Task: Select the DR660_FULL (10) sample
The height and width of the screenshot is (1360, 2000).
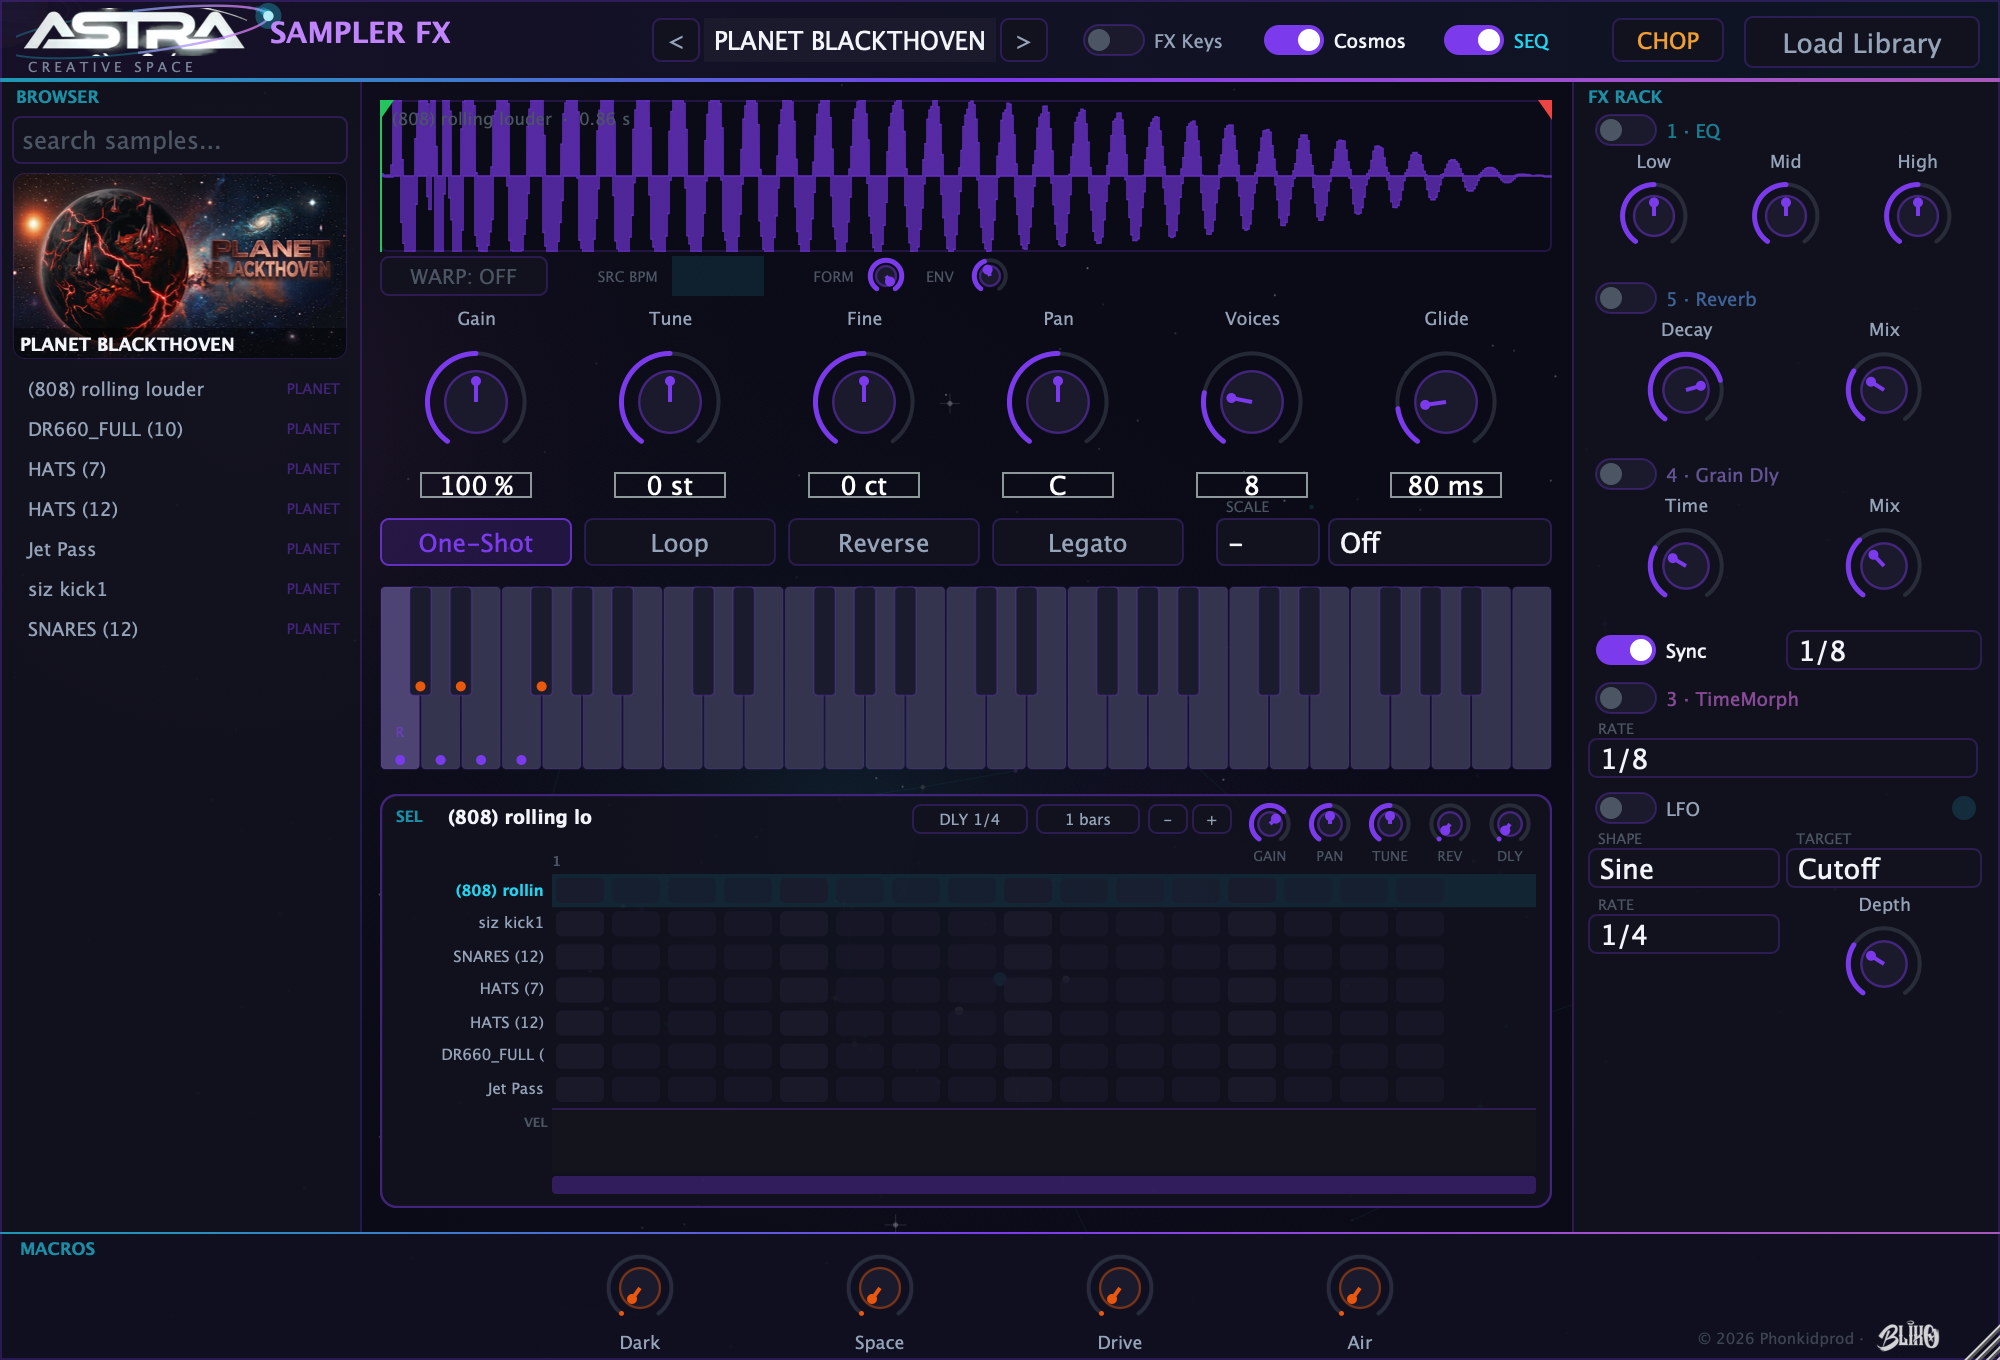Action: coord(182,429)
